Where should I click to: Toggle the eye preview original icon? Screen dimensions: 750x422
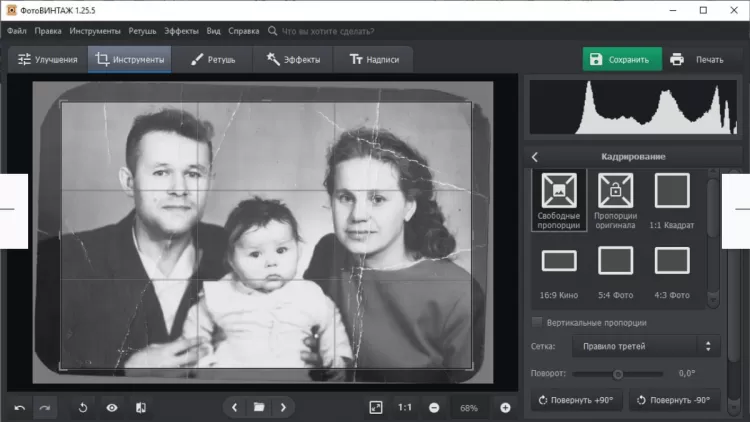pos(112,408)
